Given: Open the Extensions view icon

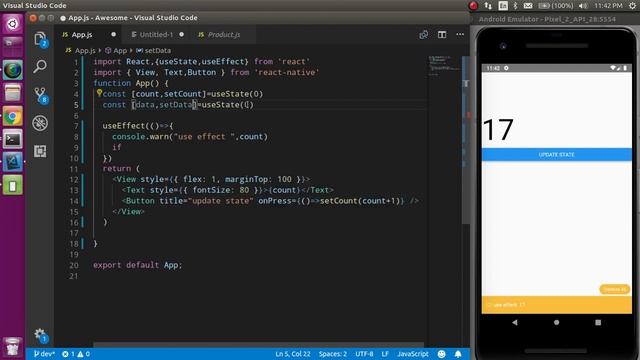Looking at the screenshot, I should pyautogui.click(x=40, y=151).
